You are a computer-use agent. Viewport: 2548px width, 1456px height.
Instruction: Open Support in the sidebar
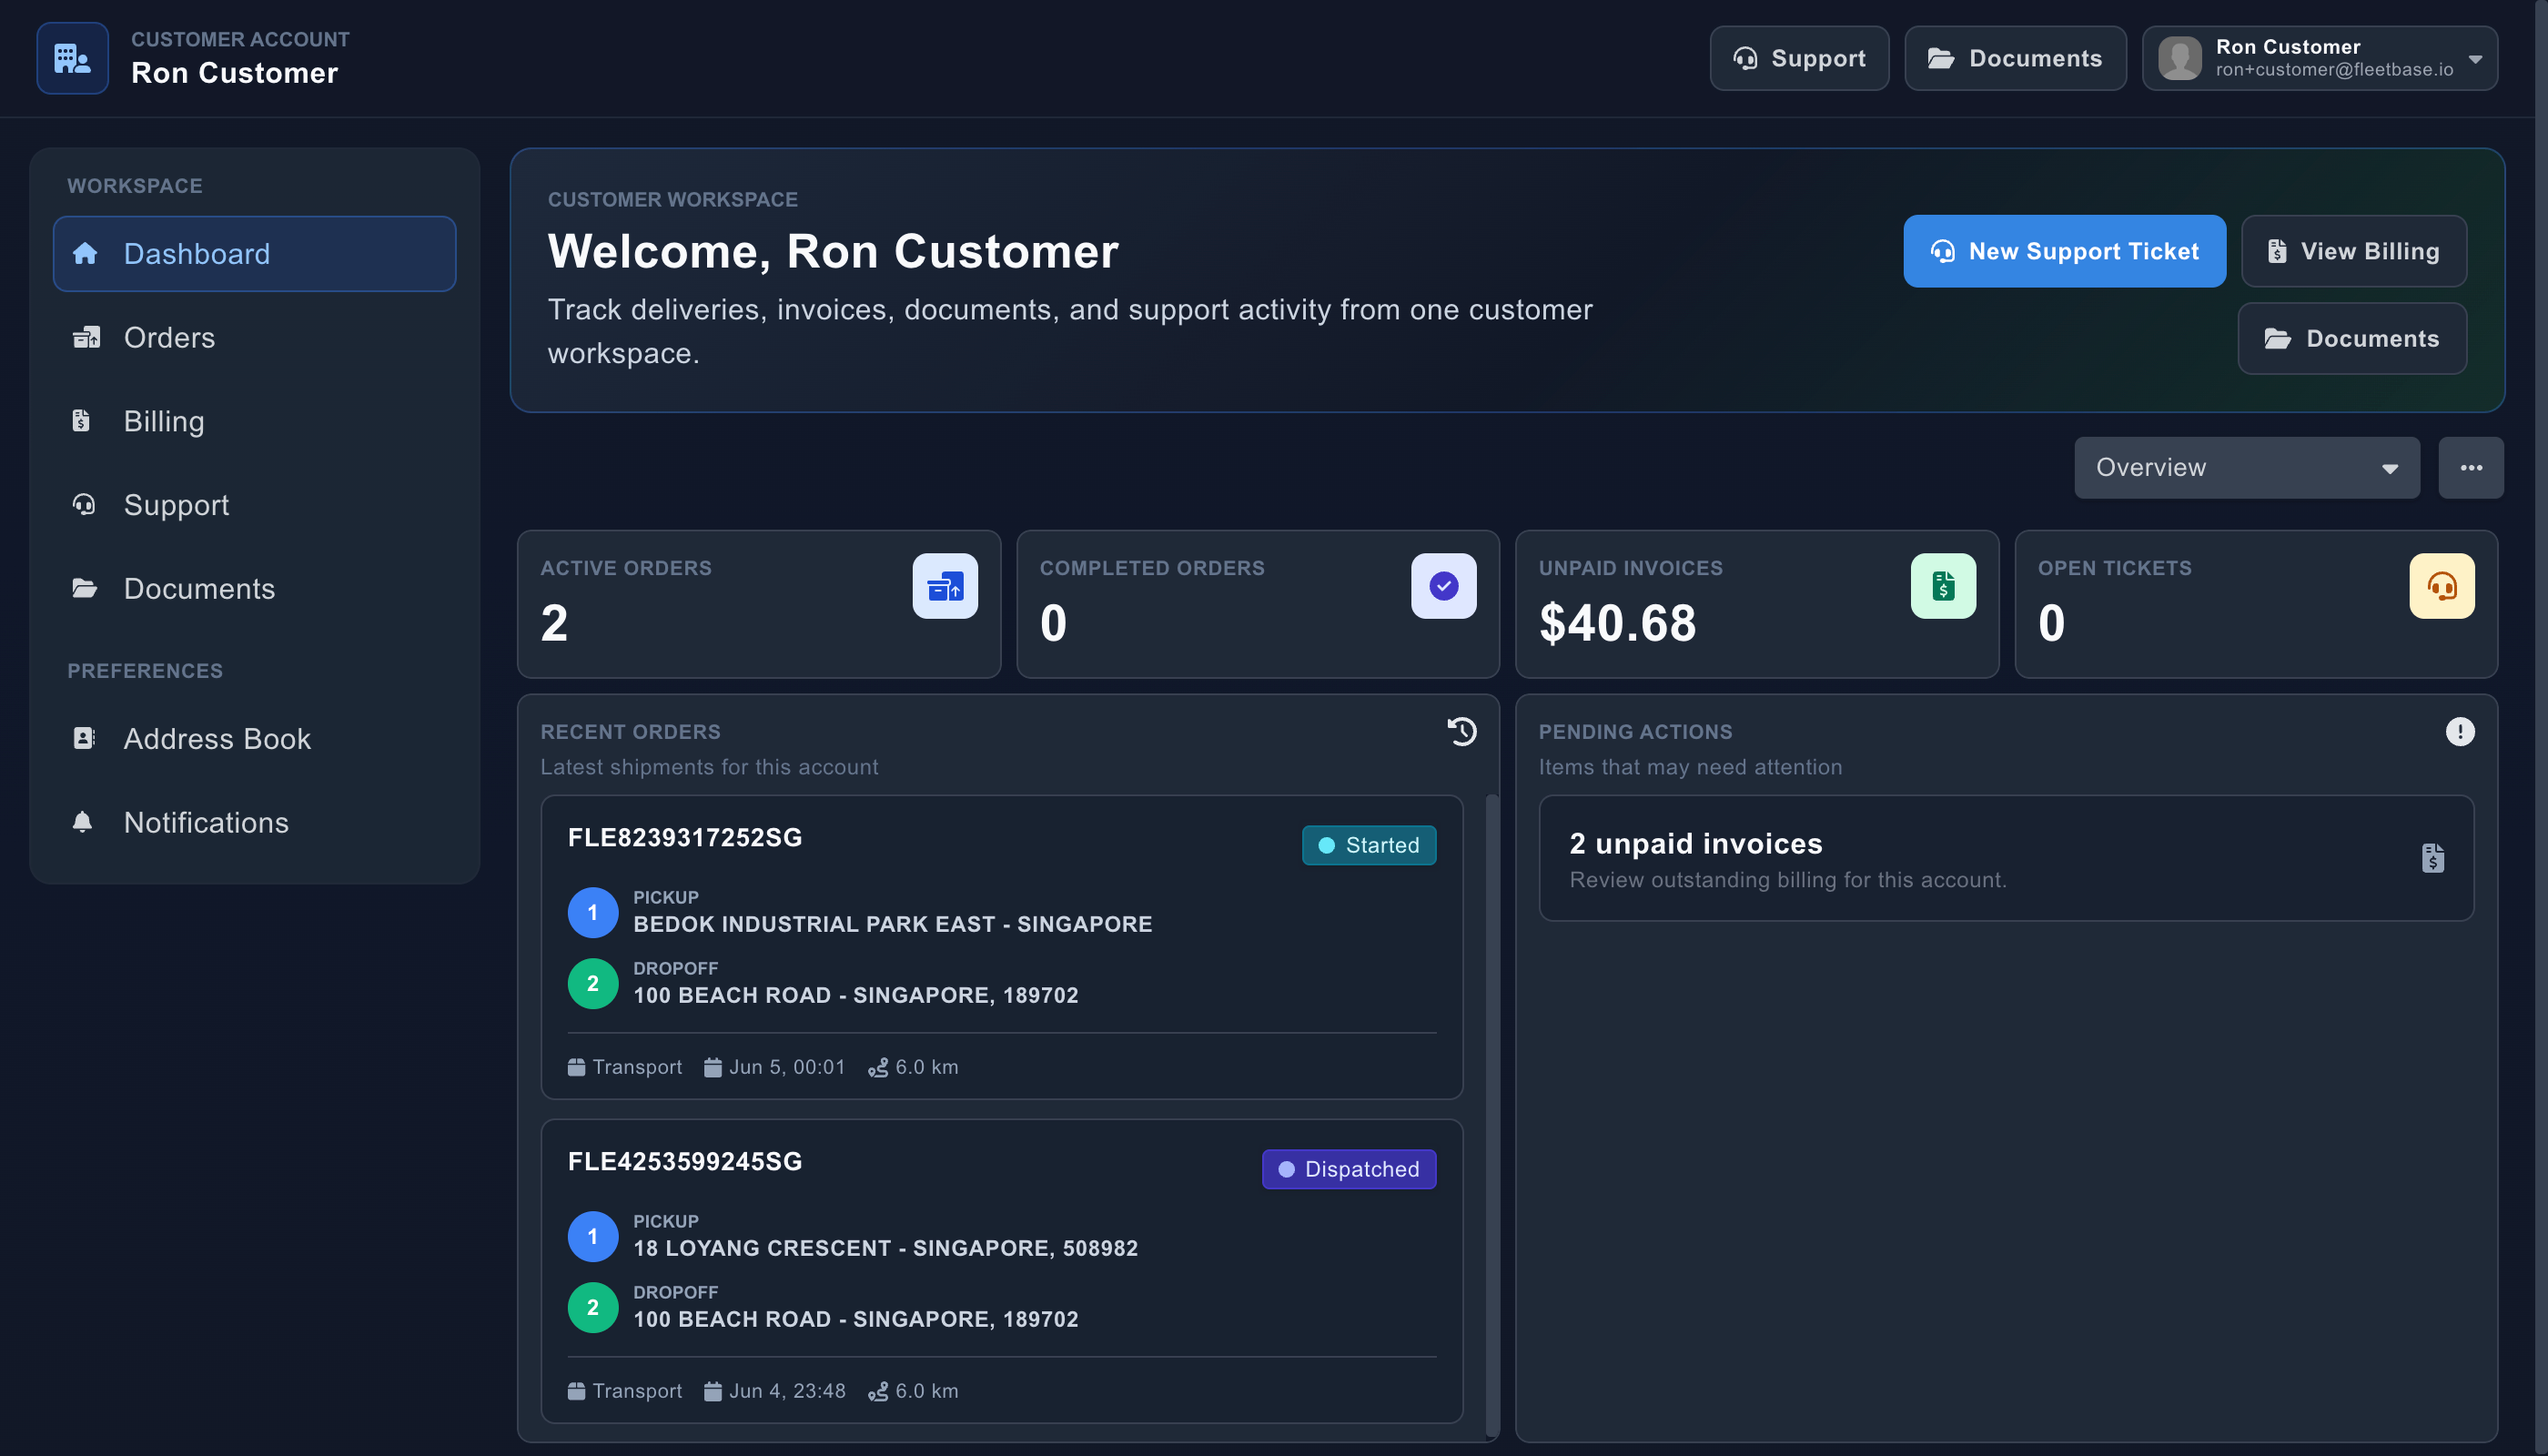point(254,505)
